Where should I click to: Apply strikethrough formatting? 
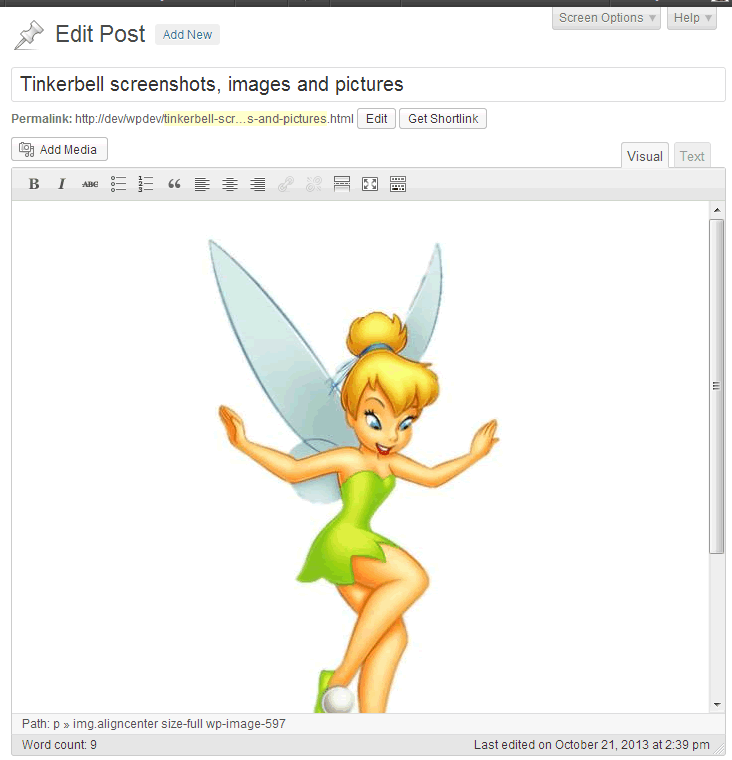pos(90,184)
